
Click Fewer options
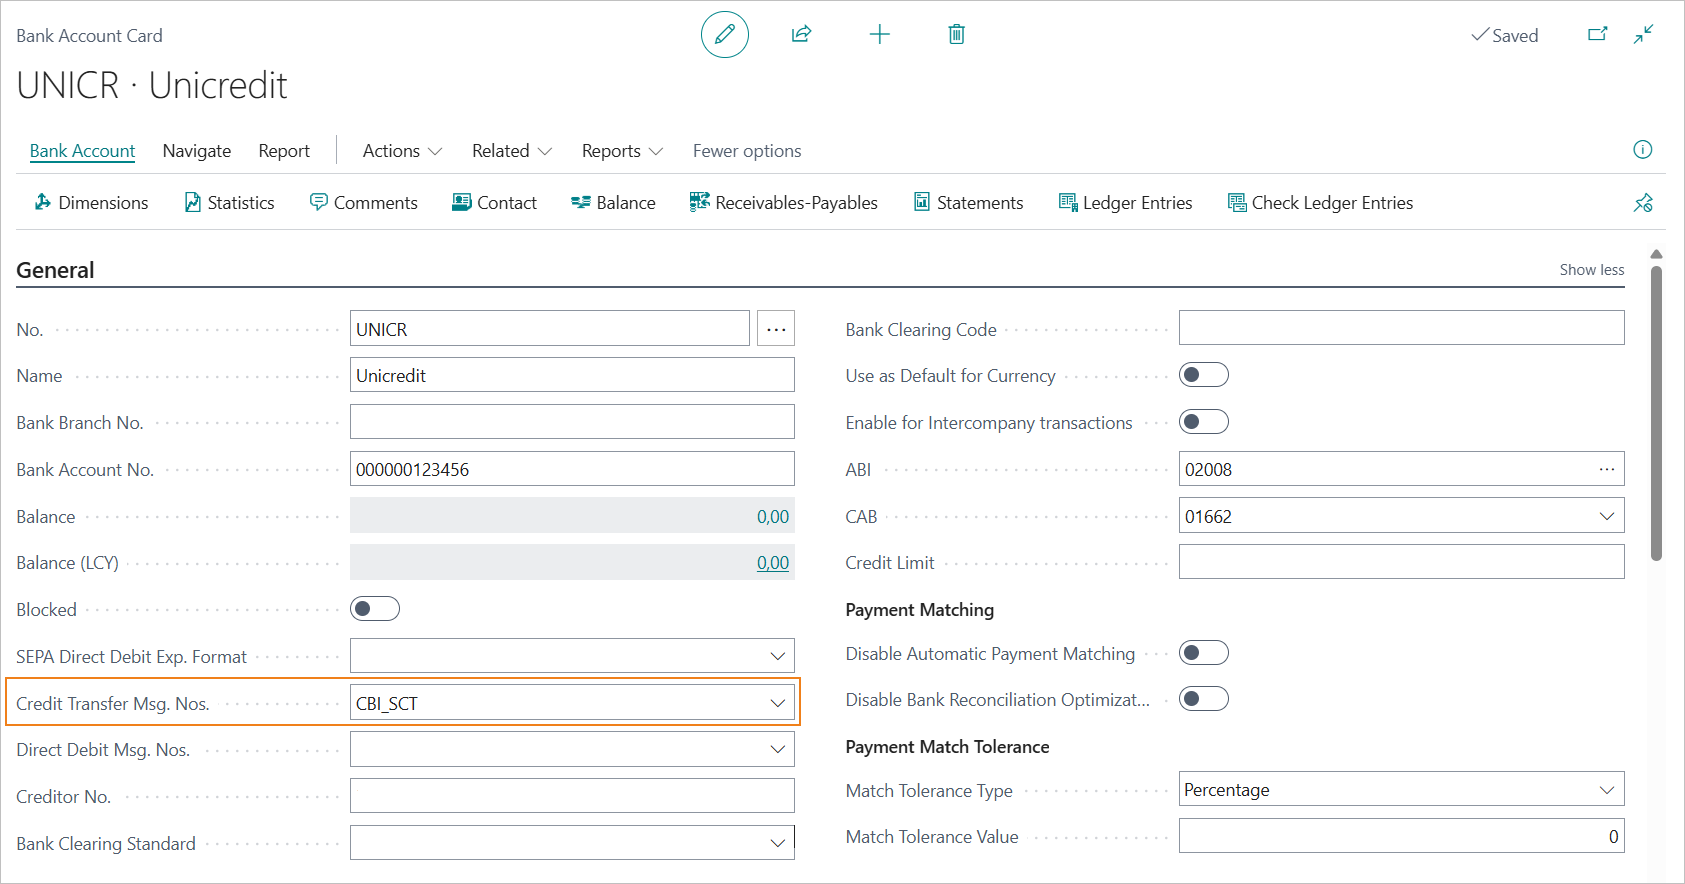point(747,151)
